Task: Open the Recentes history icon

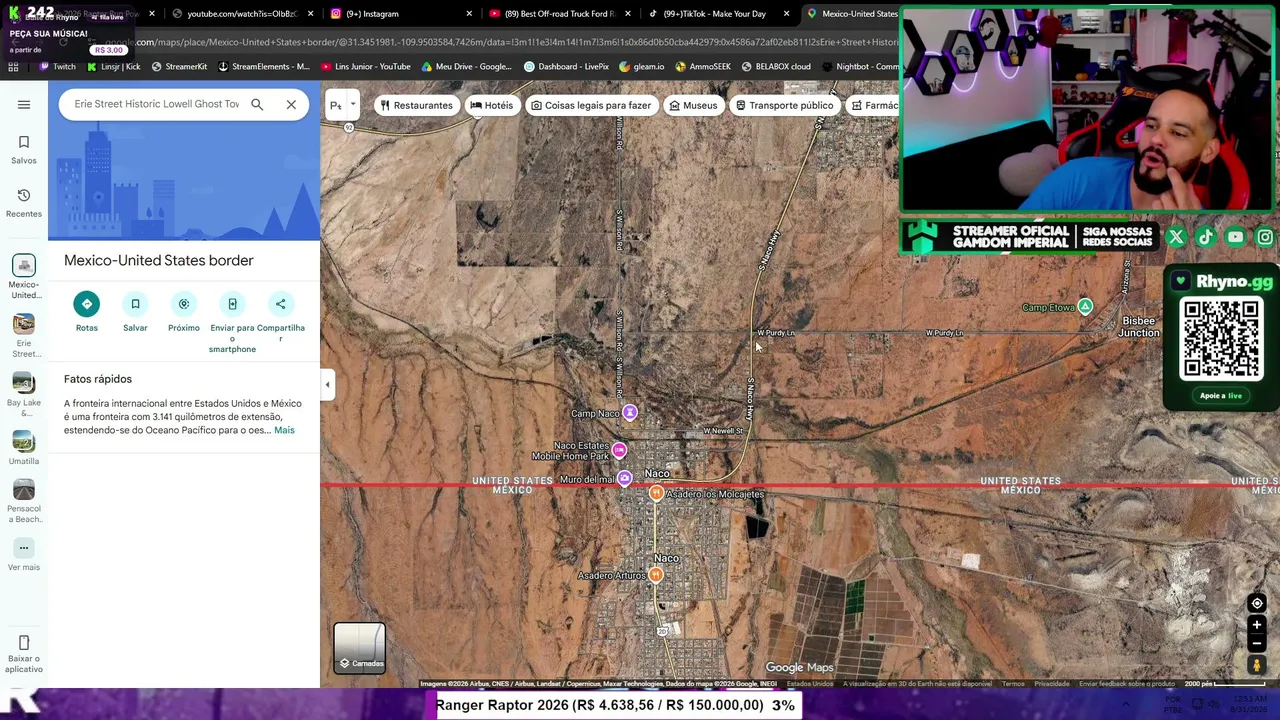Action: pyautogui.click(x=24, y=195)
